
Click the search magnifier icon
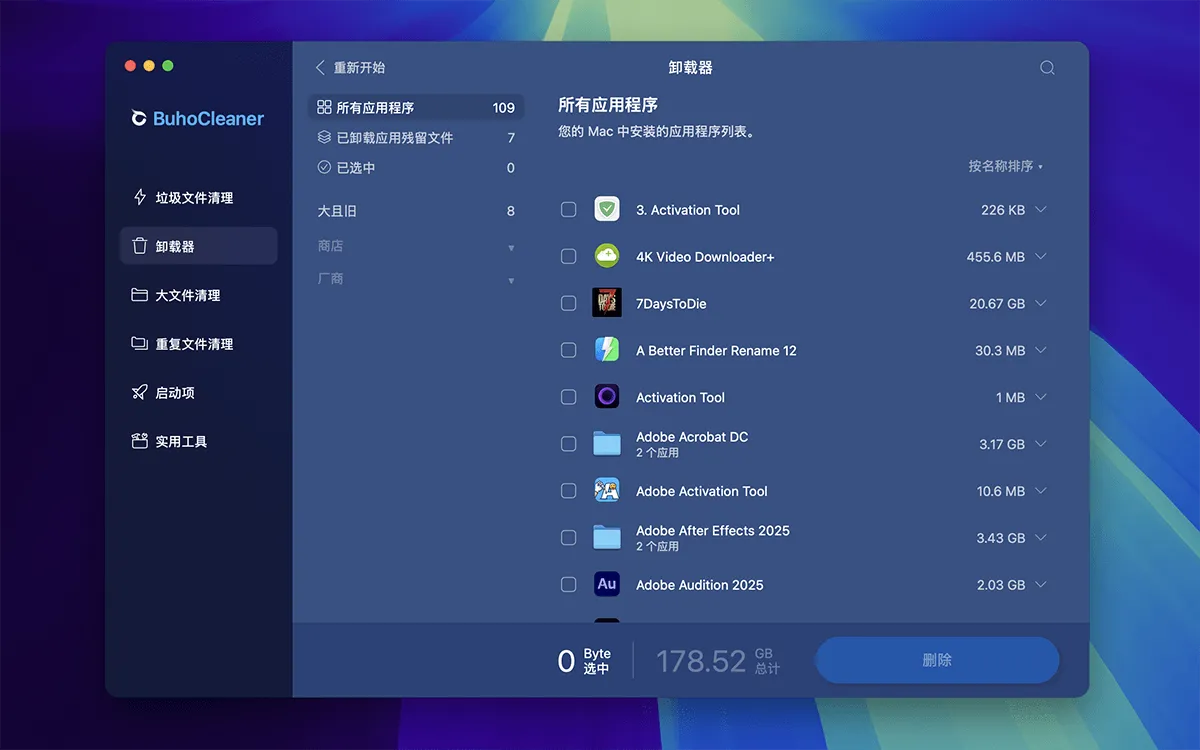(1047, 68)
